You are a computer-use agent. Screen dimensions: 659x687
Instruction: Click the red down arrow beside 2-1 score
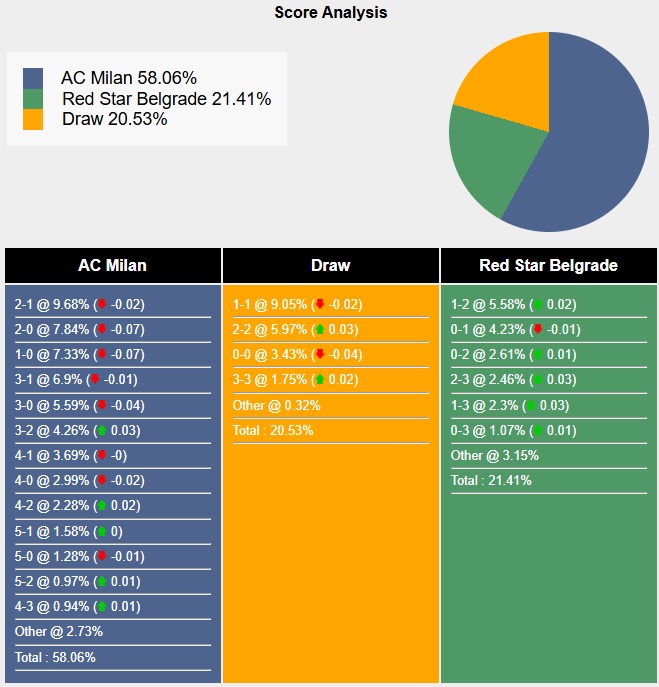[x=101, y=304]
